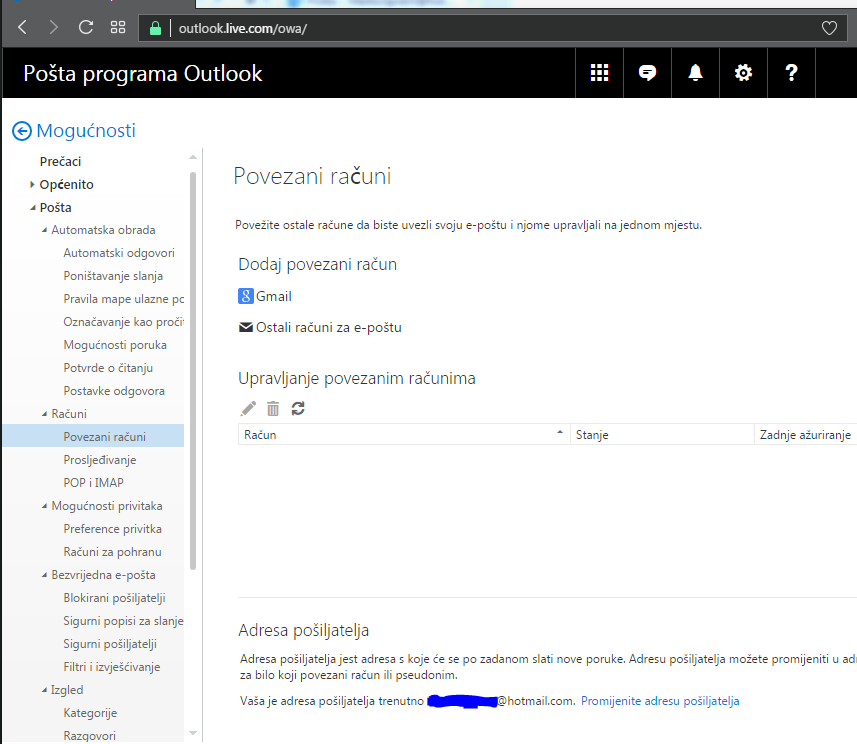This screenshot has width=857, height=744.
Task: Open the settings gear icon
Action: tap(743, 73)
